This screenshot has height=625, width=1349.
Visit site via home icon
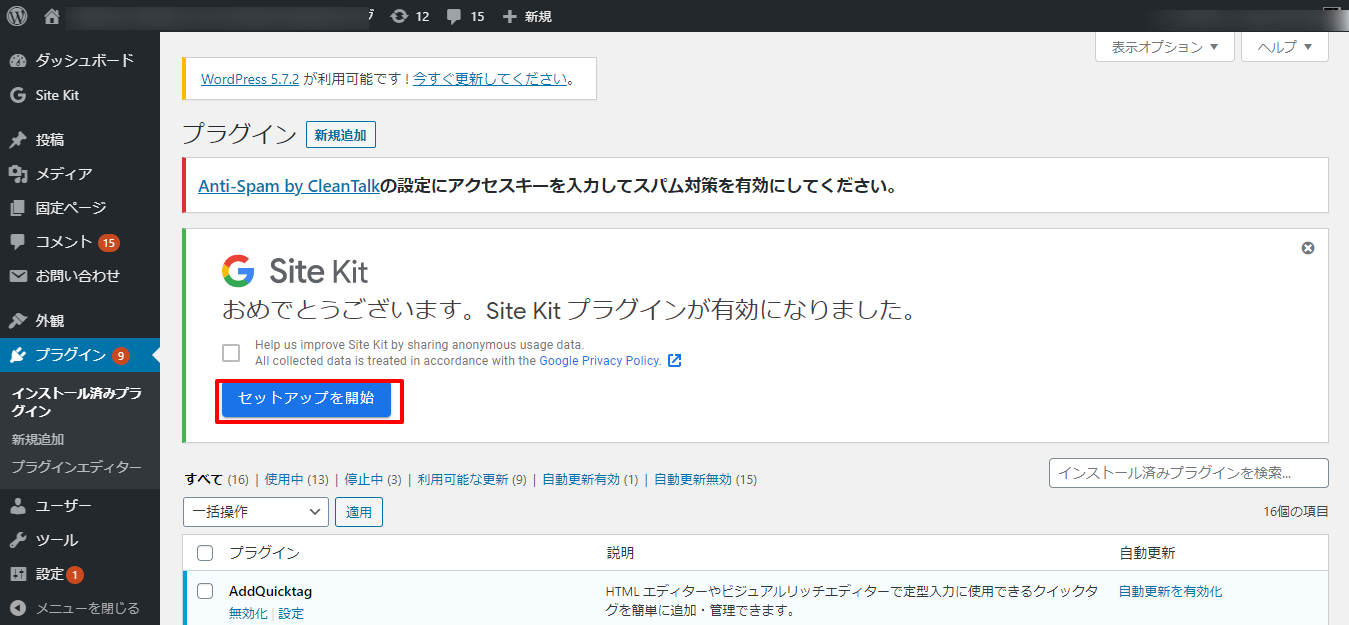coord(52,16)
